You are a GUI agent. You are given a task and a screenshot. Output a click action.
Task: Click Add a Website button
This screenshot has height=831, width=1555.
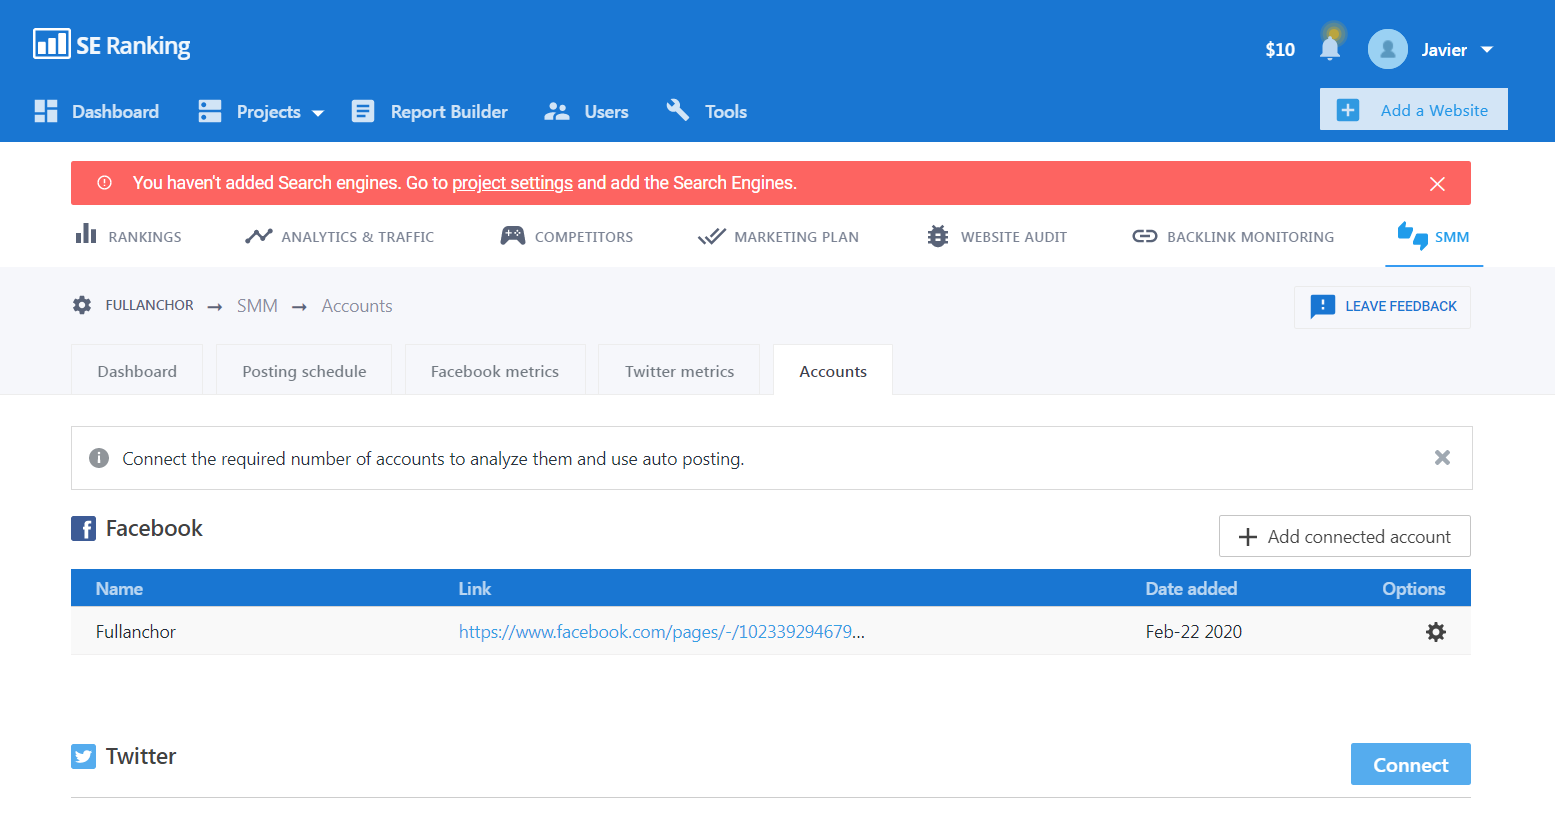[x=1413, y=110]
